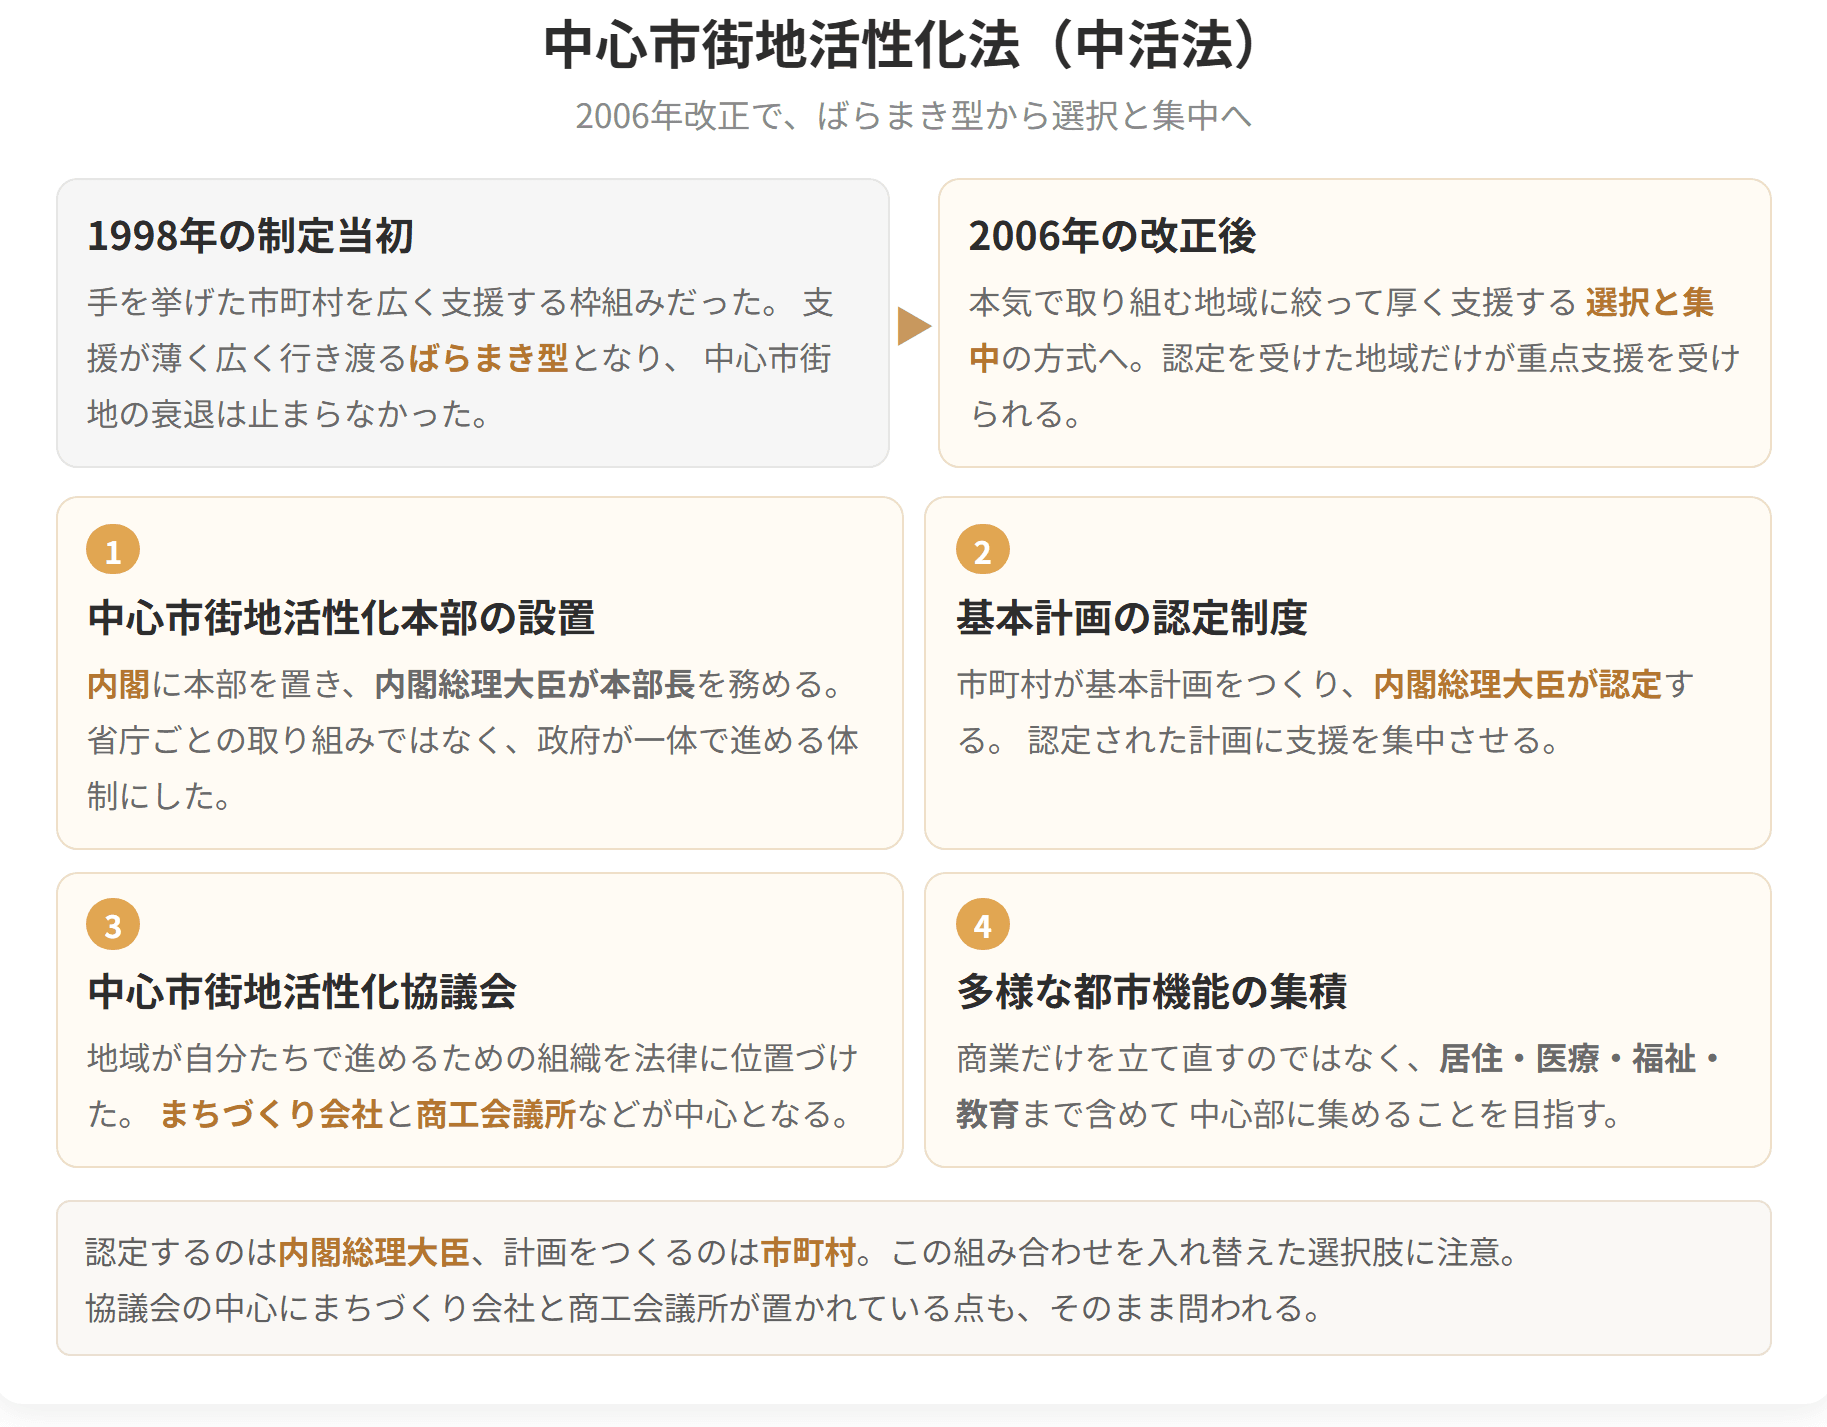The image size is (1827, 1427).
Task: Click the number 1 circle badge
Action: tap(113, 550)
